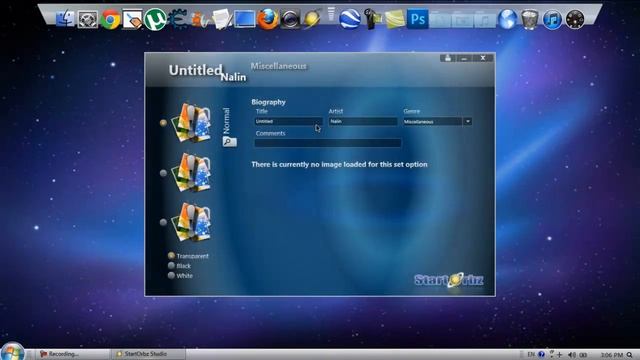Click the bottom orb image thumbnail

[191, 222]
